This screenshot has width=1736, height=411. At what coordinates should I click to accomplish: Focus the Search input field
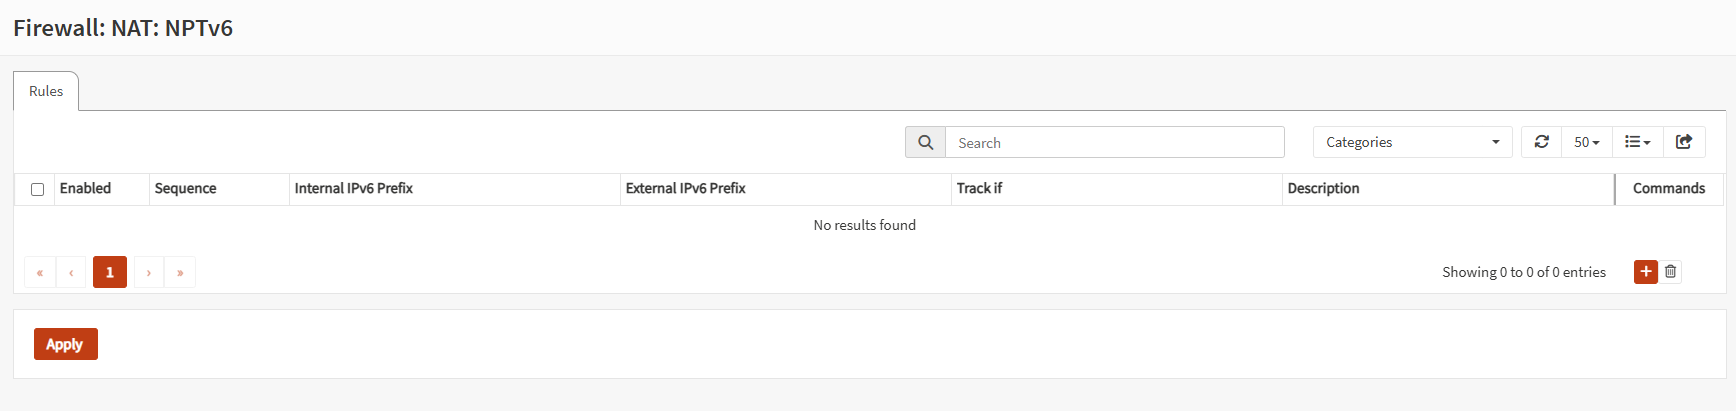pos(1114,143)
